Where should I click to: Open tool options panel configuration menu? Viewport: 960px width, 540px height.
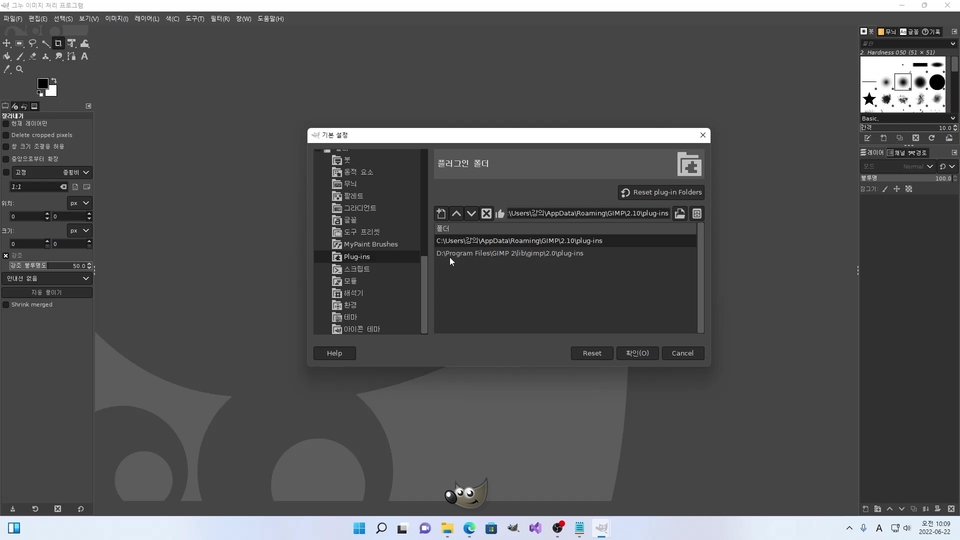click(88, 106)
